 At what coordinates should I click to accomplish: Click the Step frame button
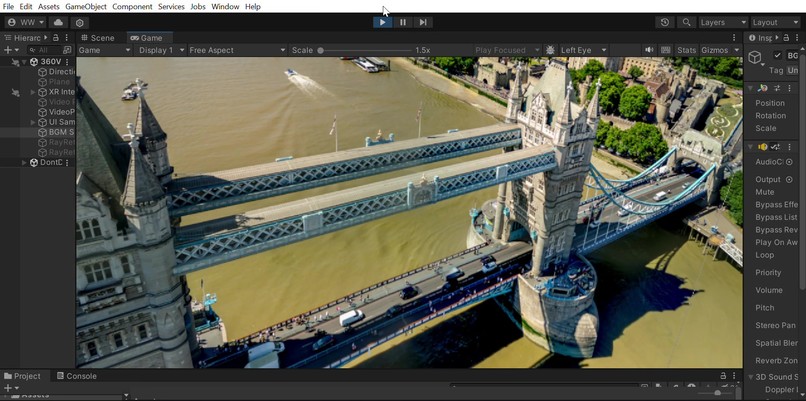point(423,22)
